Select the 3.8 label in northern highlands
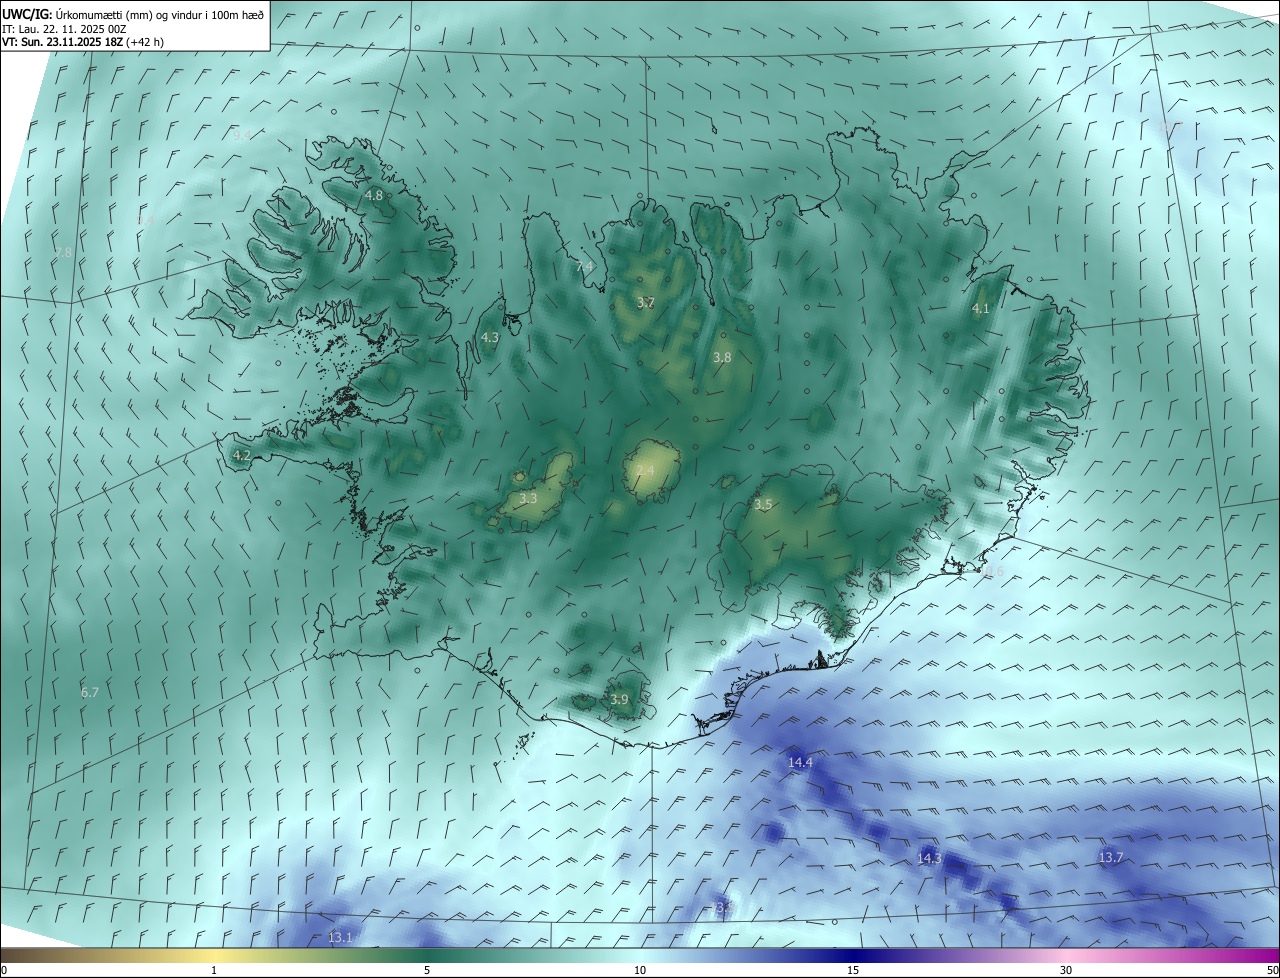The height and width of the screenshot is (978, 1280). pos(722,357)
